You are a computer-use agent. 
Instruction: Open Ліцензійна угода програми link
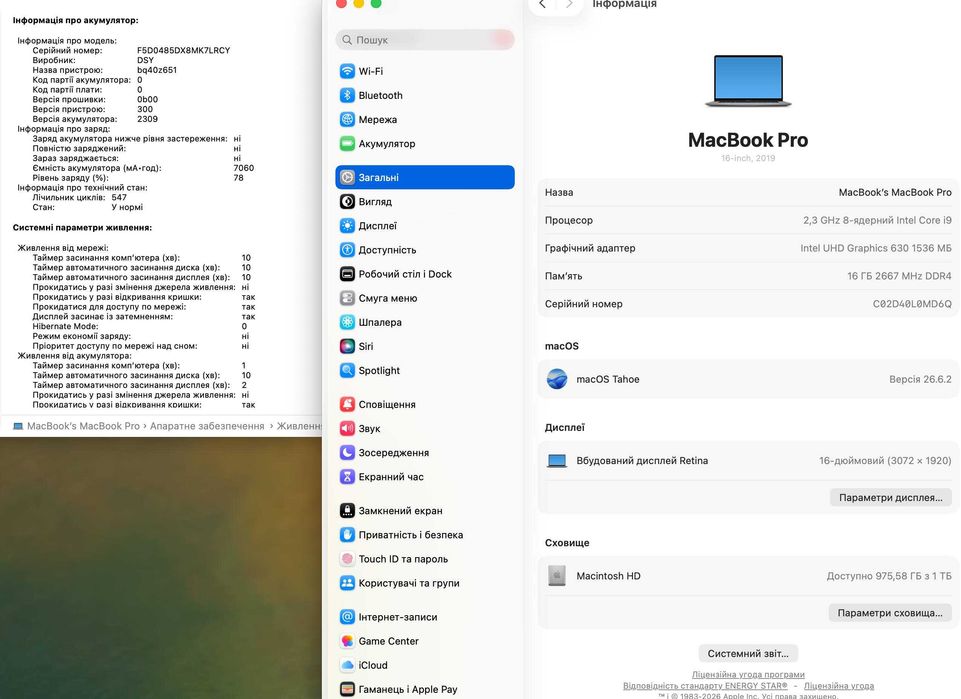(x=748, y=674)
